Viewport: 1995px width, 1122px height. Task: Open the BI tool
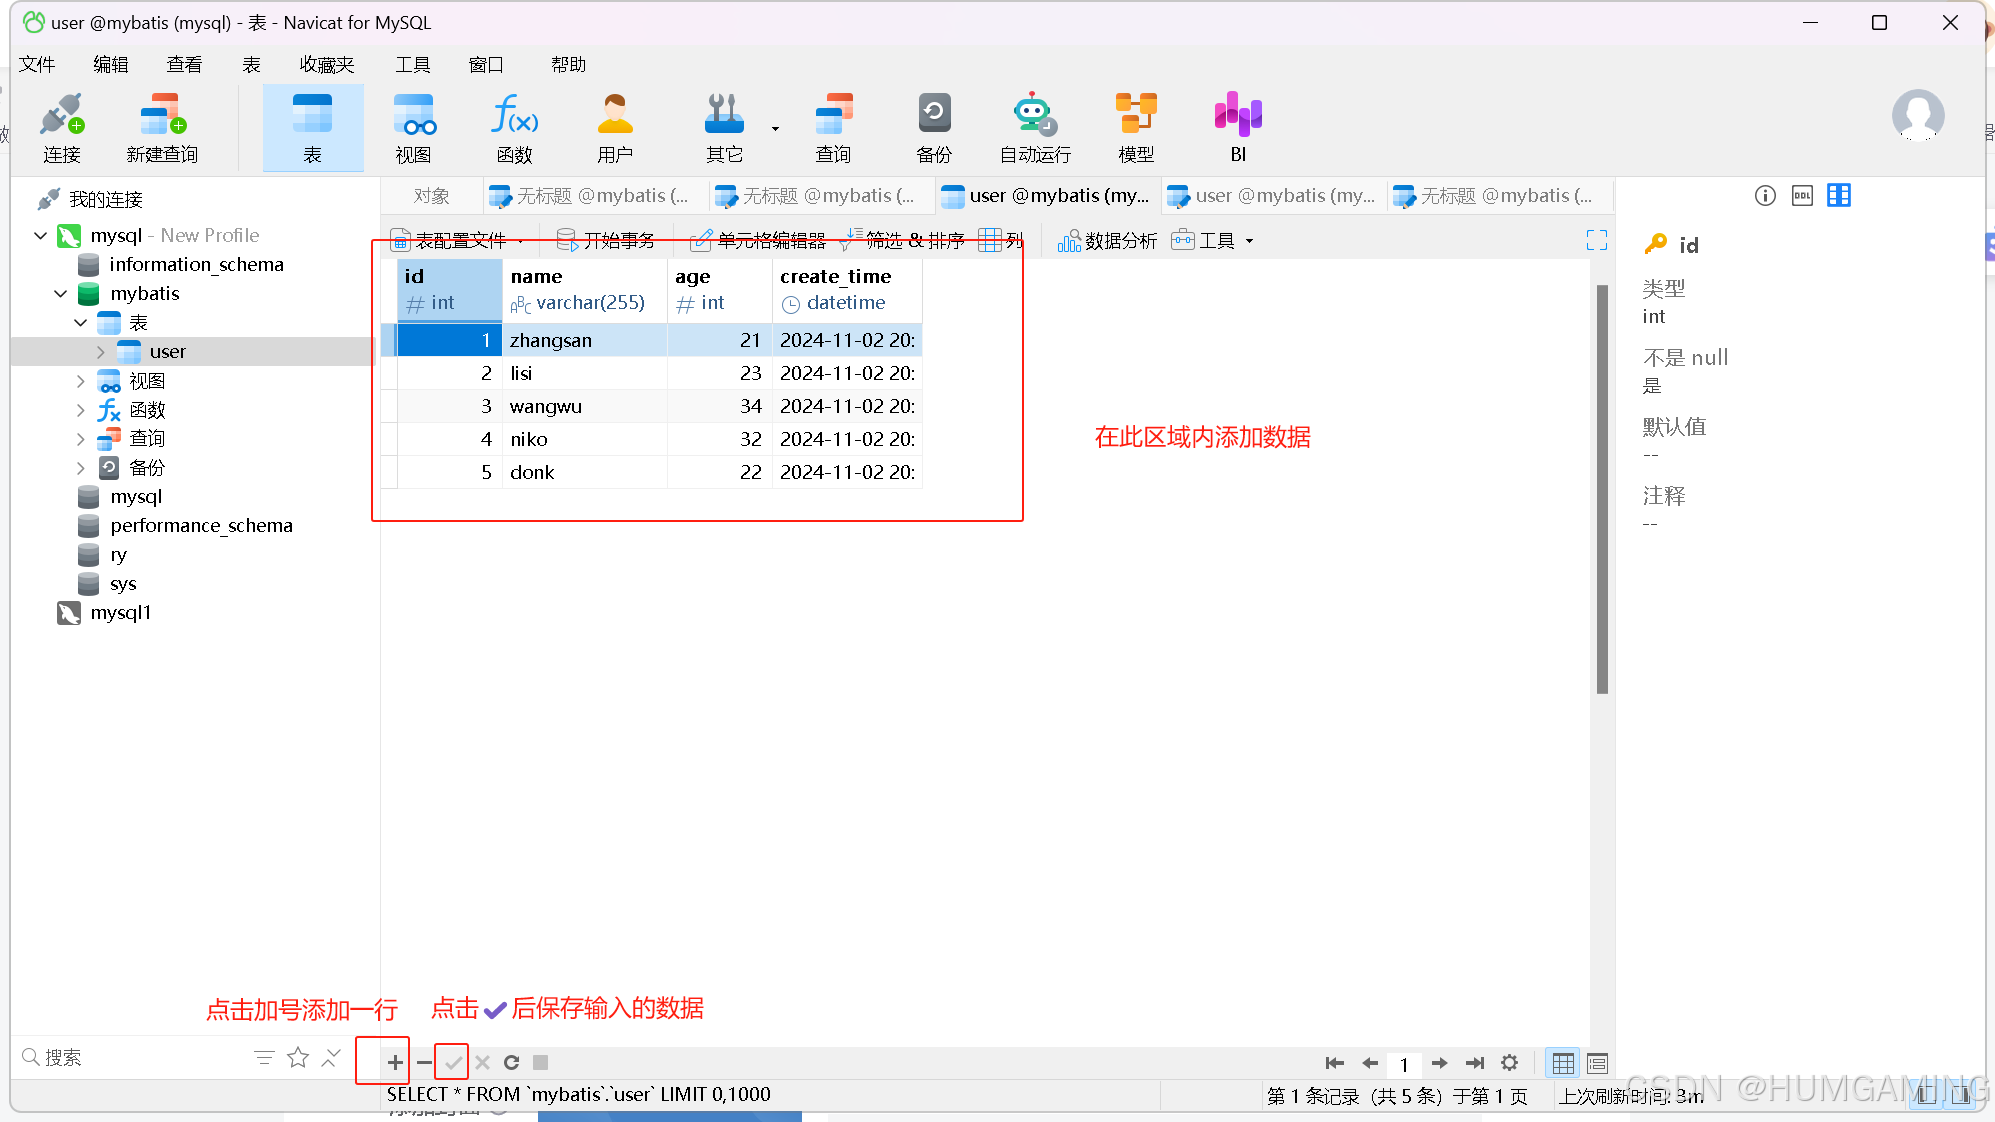click(x=1237, y=127)
